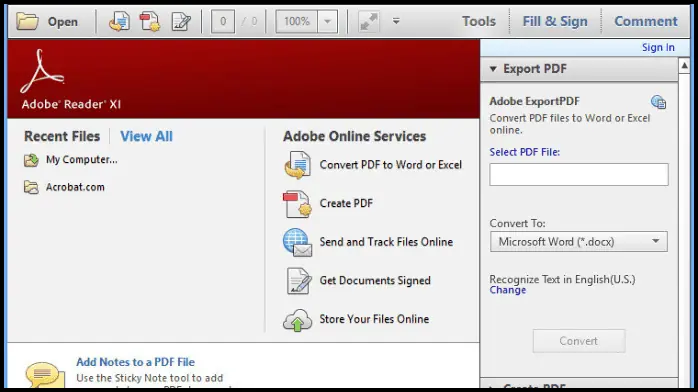Click the 100% zoom value field
This screenshot has height=392, width=698.
pyautogui.click(x=296, y=21)
